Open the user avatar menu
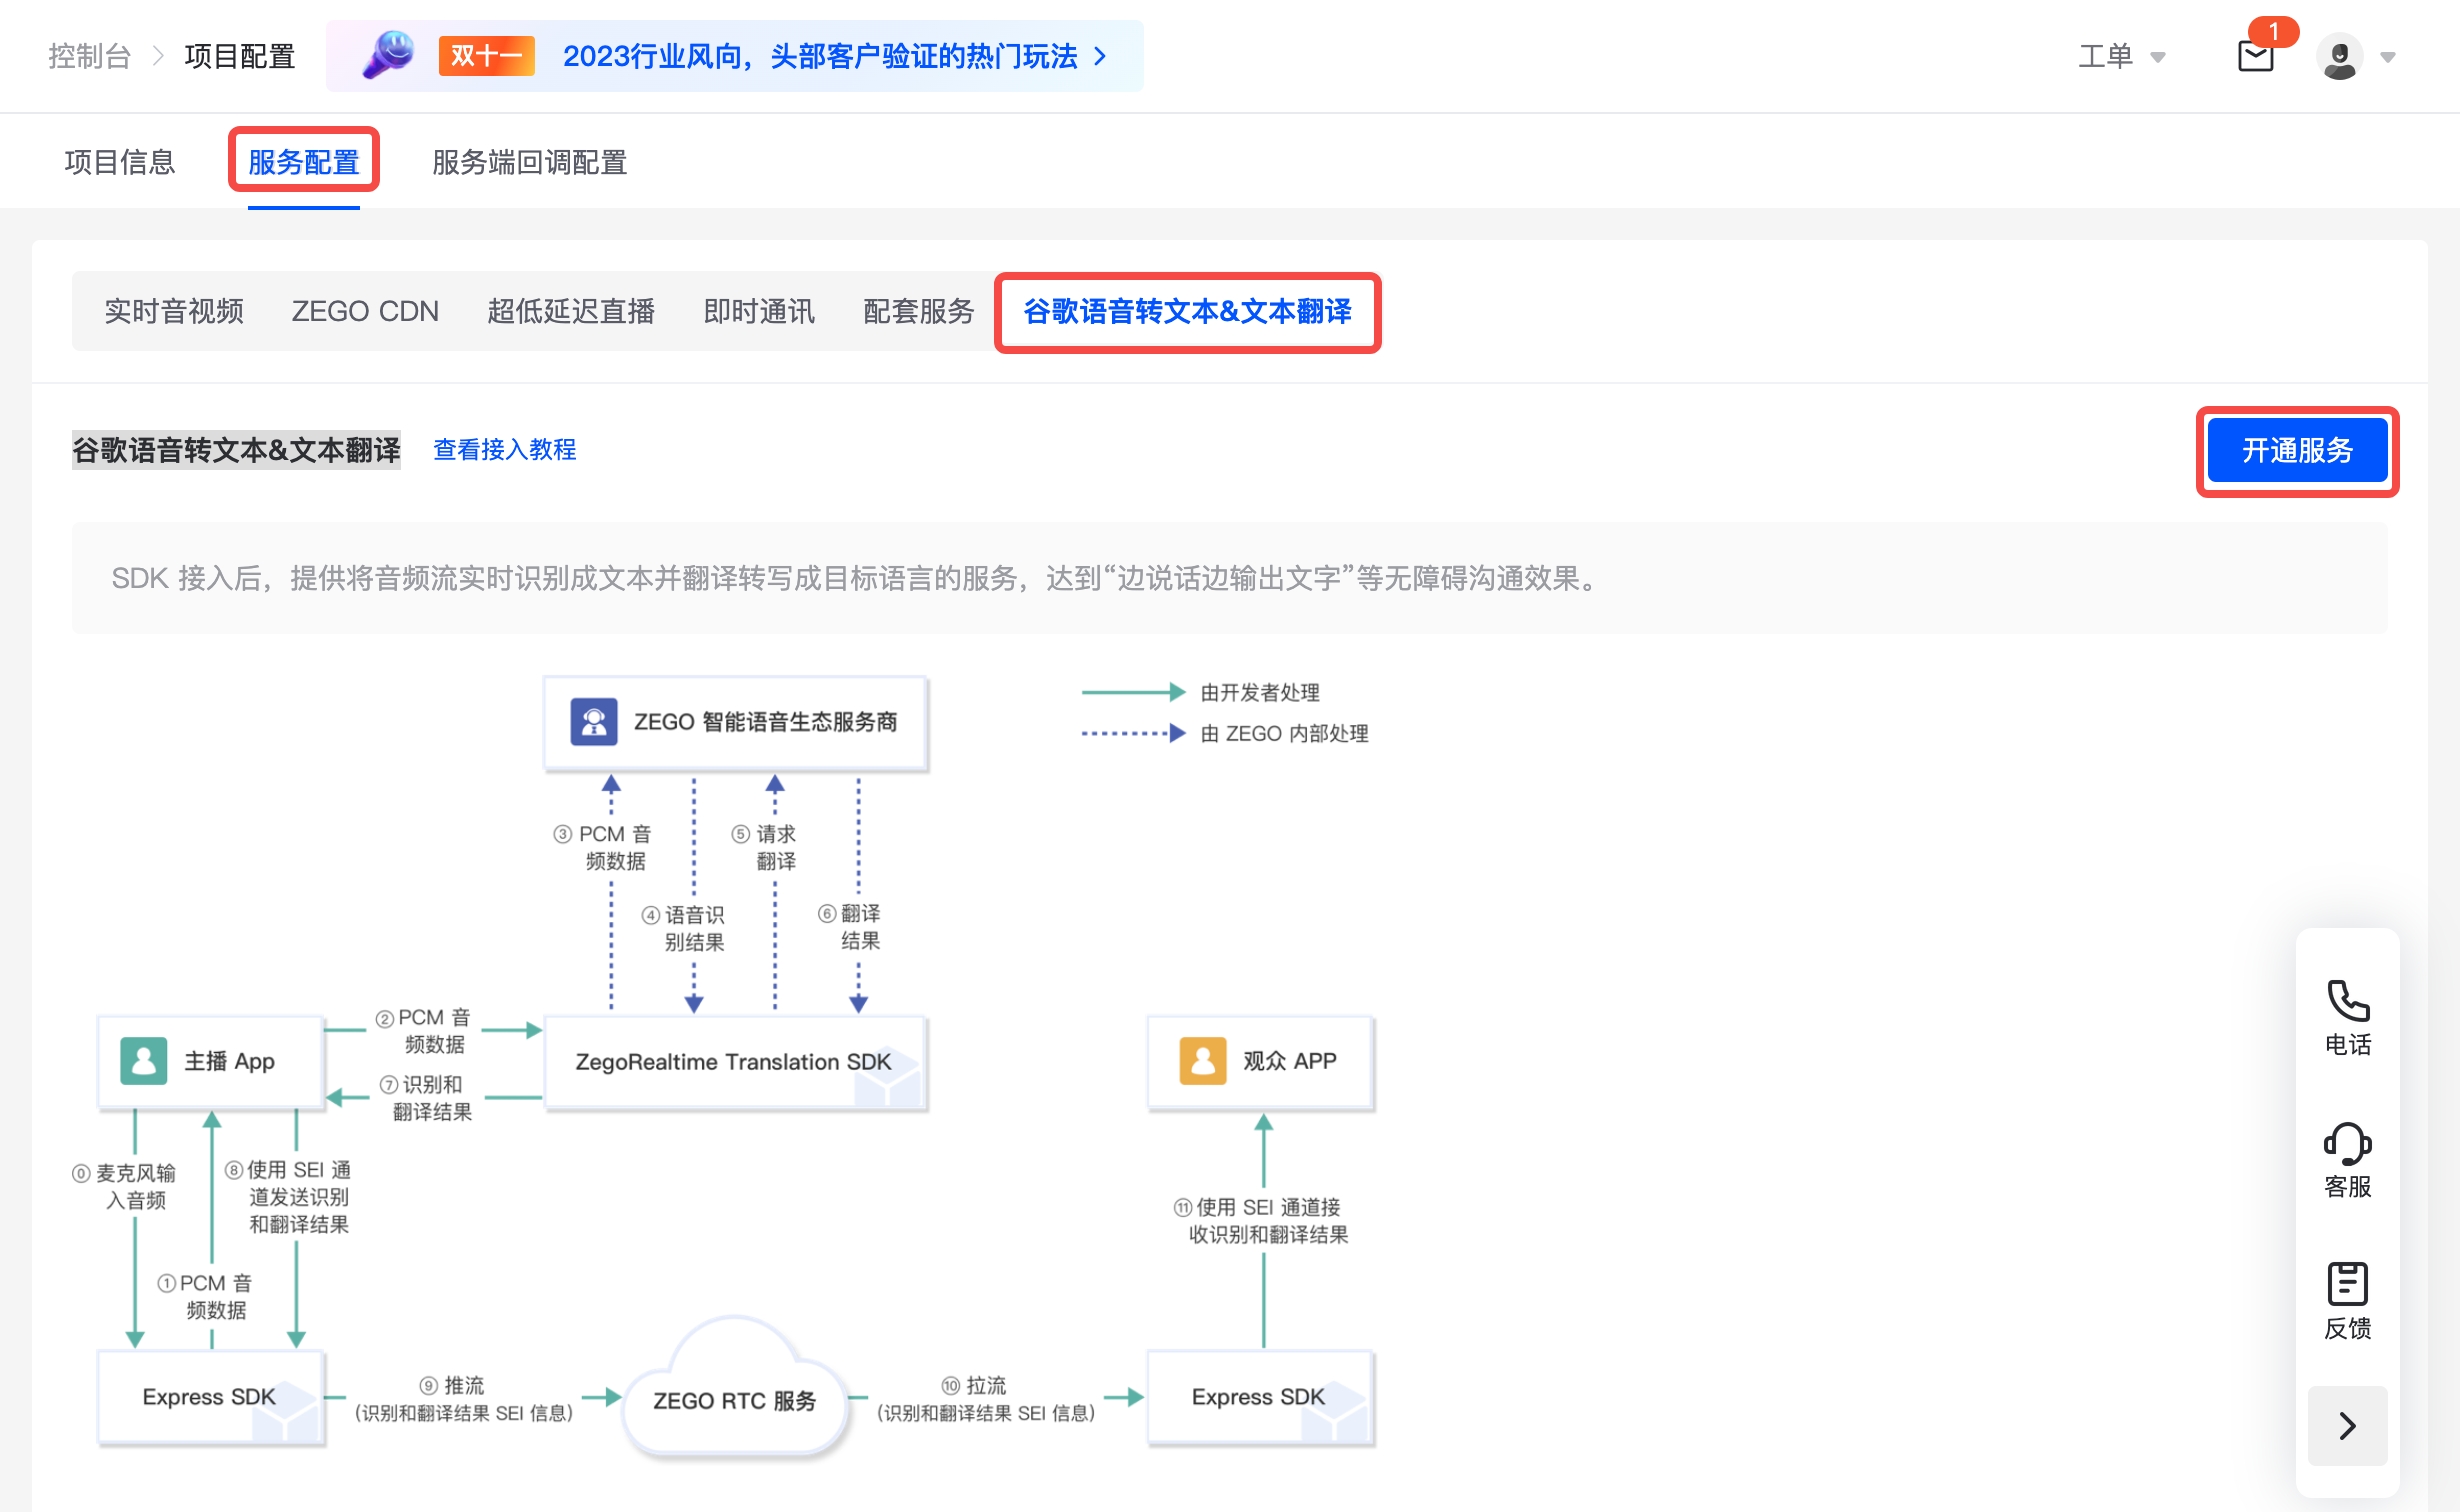This screenshot has width=2460, height=1512. [x=2339, y=56]
